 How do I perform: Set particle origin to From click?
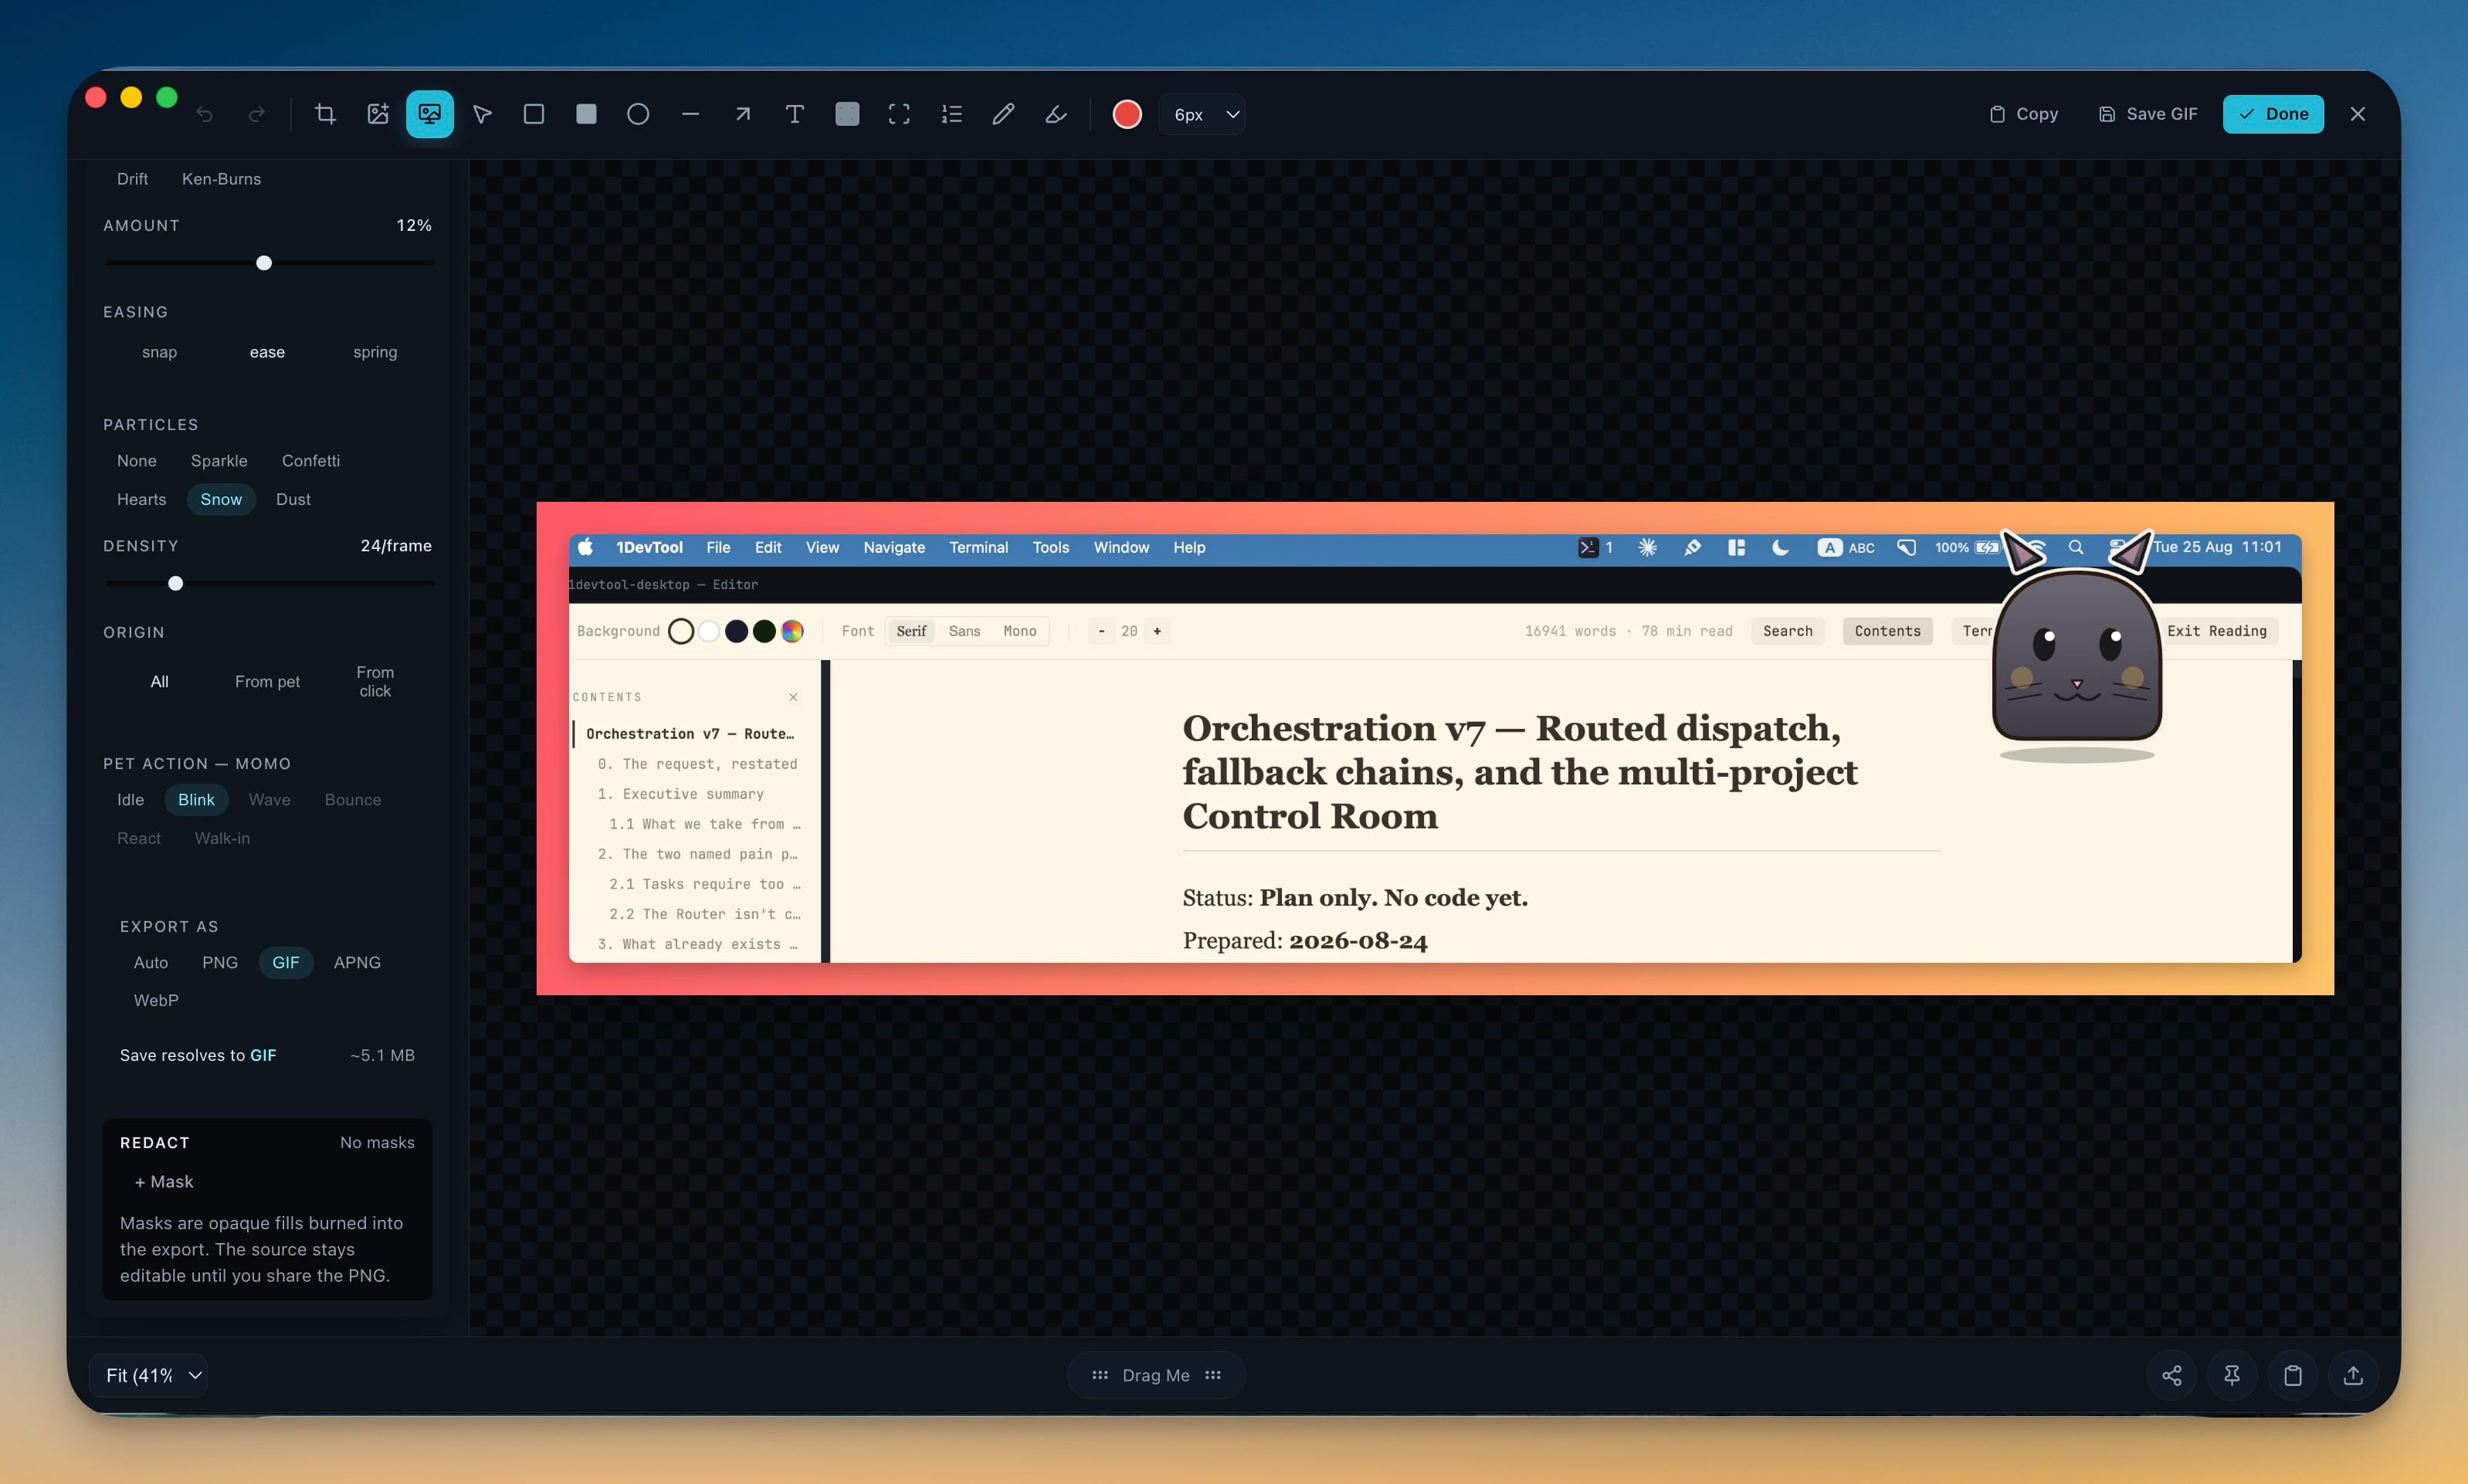click(x=375, y=681)
